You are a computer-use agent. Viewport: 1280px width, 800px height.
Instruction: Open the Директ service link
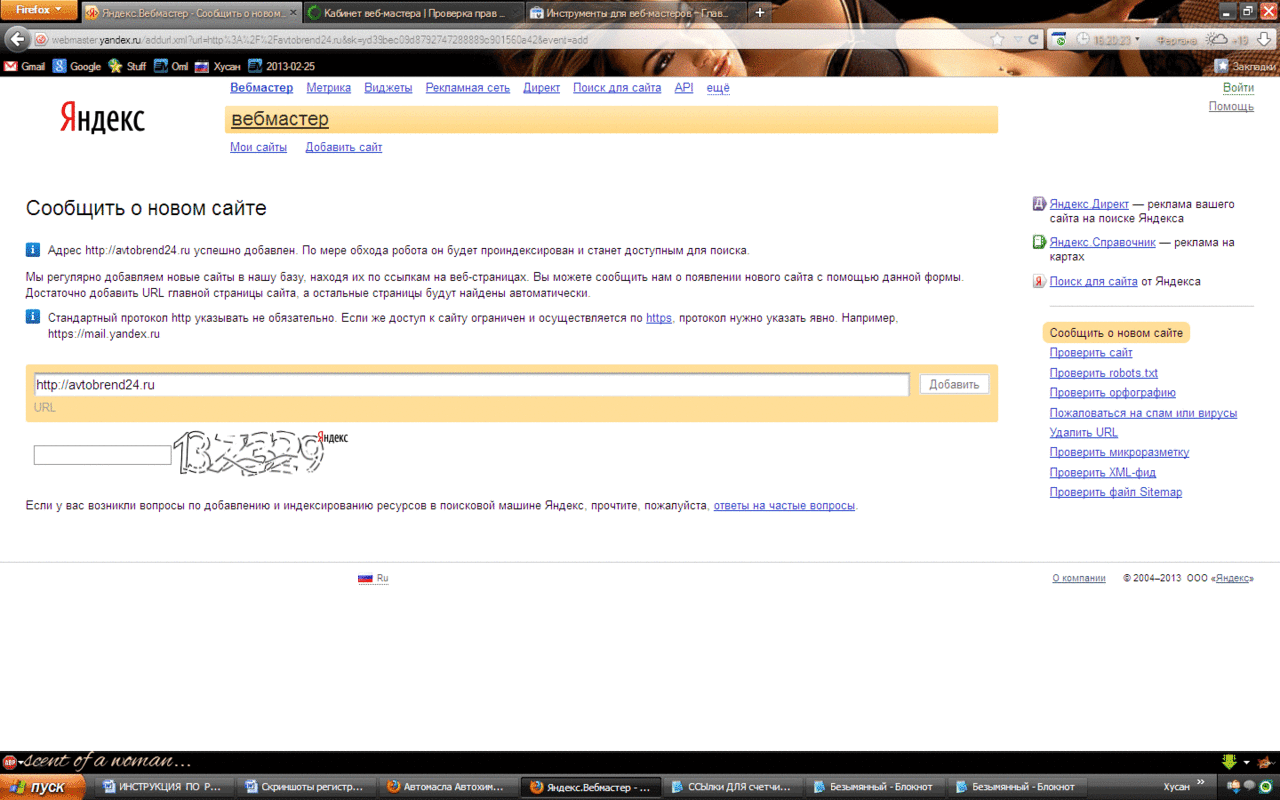click(x=541, y=88)
